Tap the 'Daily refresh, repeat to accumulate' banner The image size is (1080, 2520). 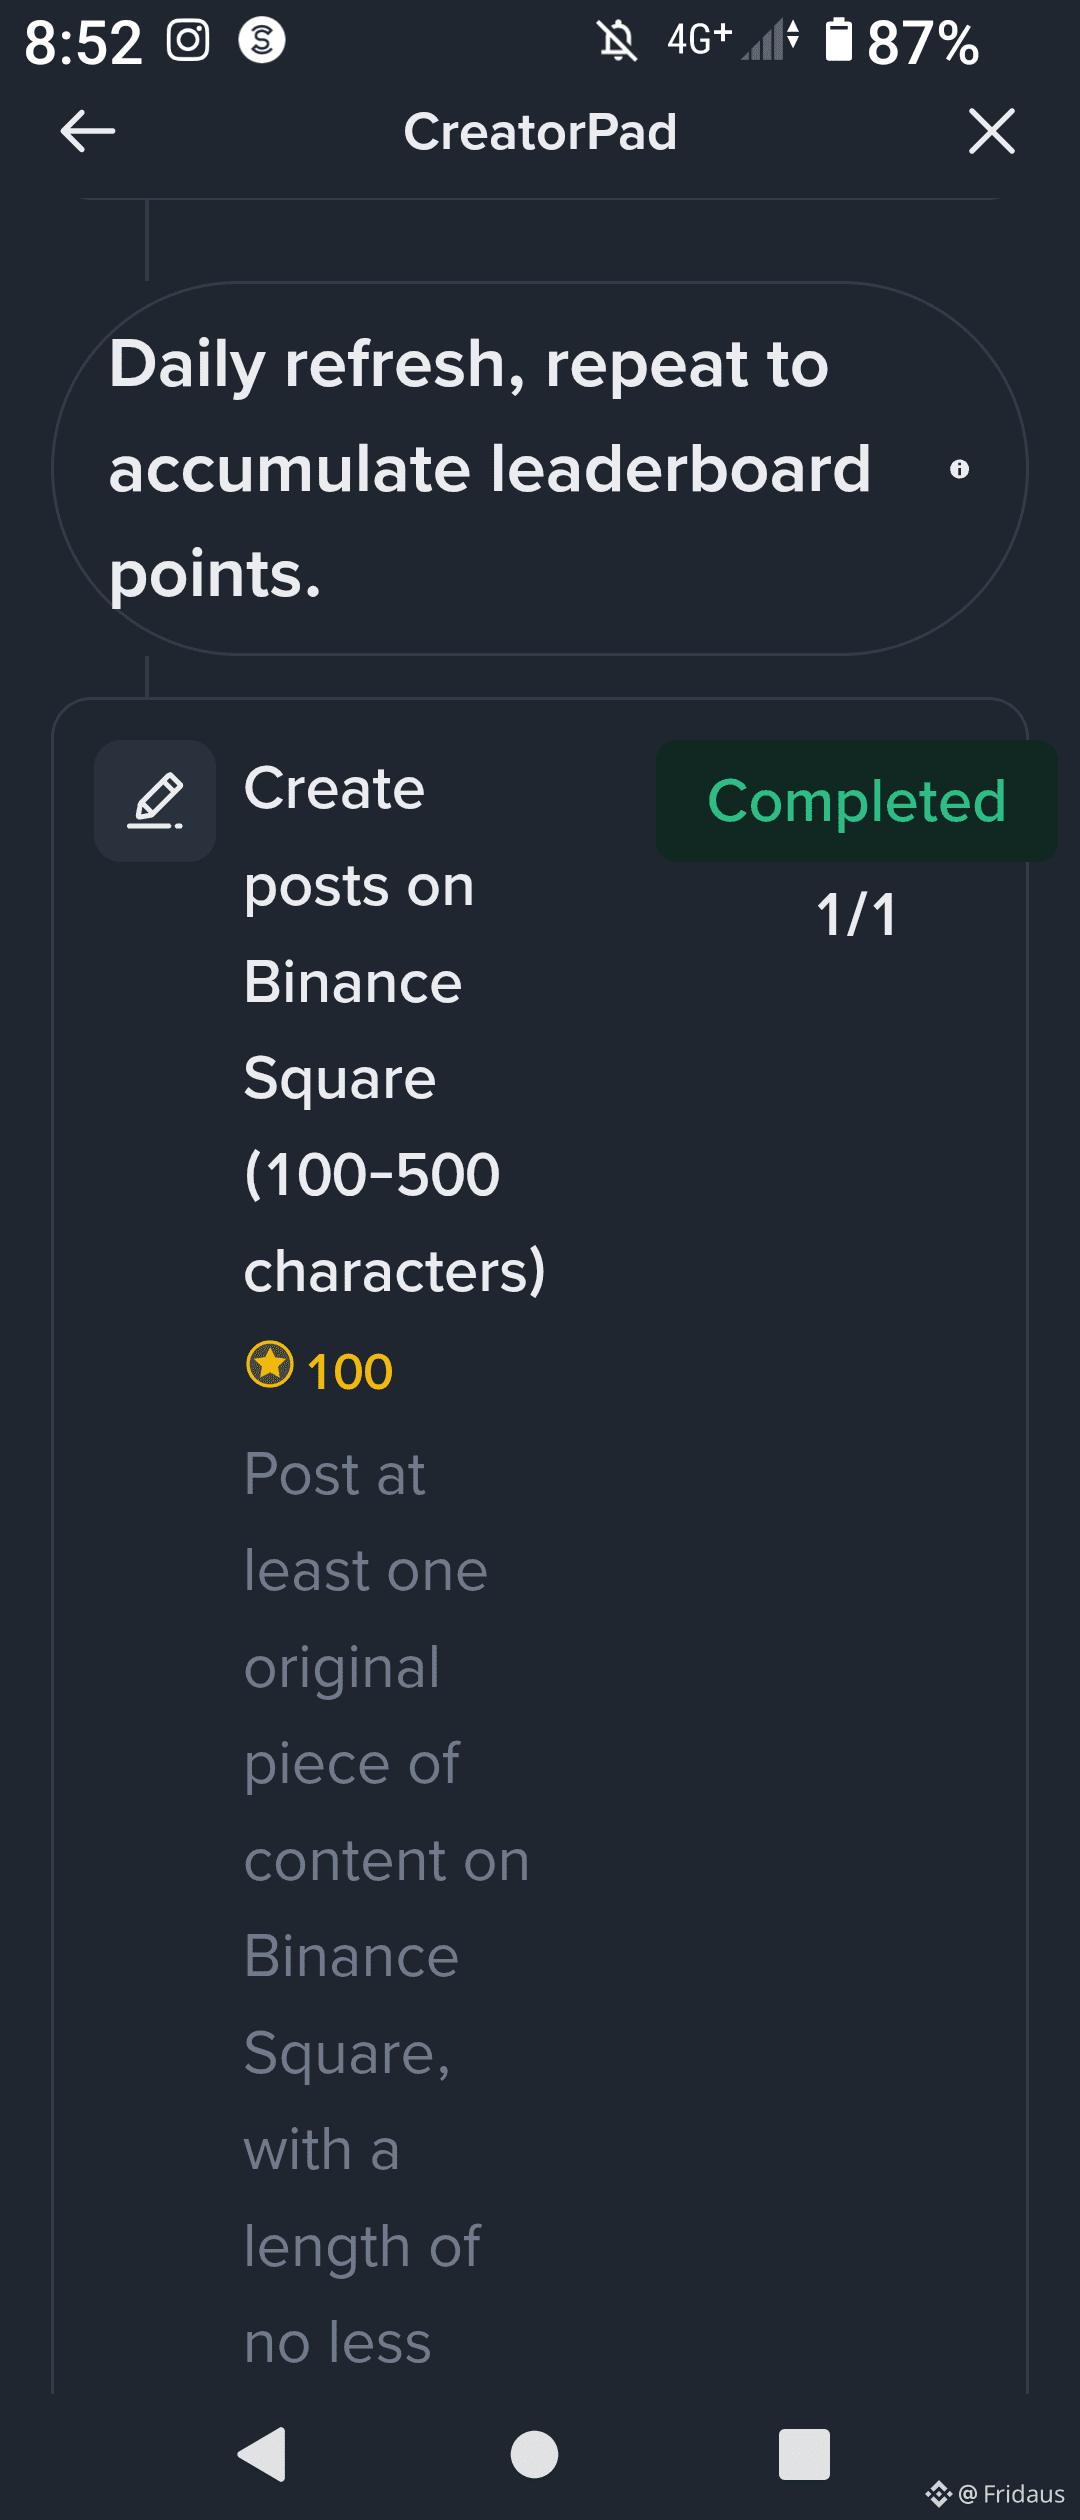(490, 469)
